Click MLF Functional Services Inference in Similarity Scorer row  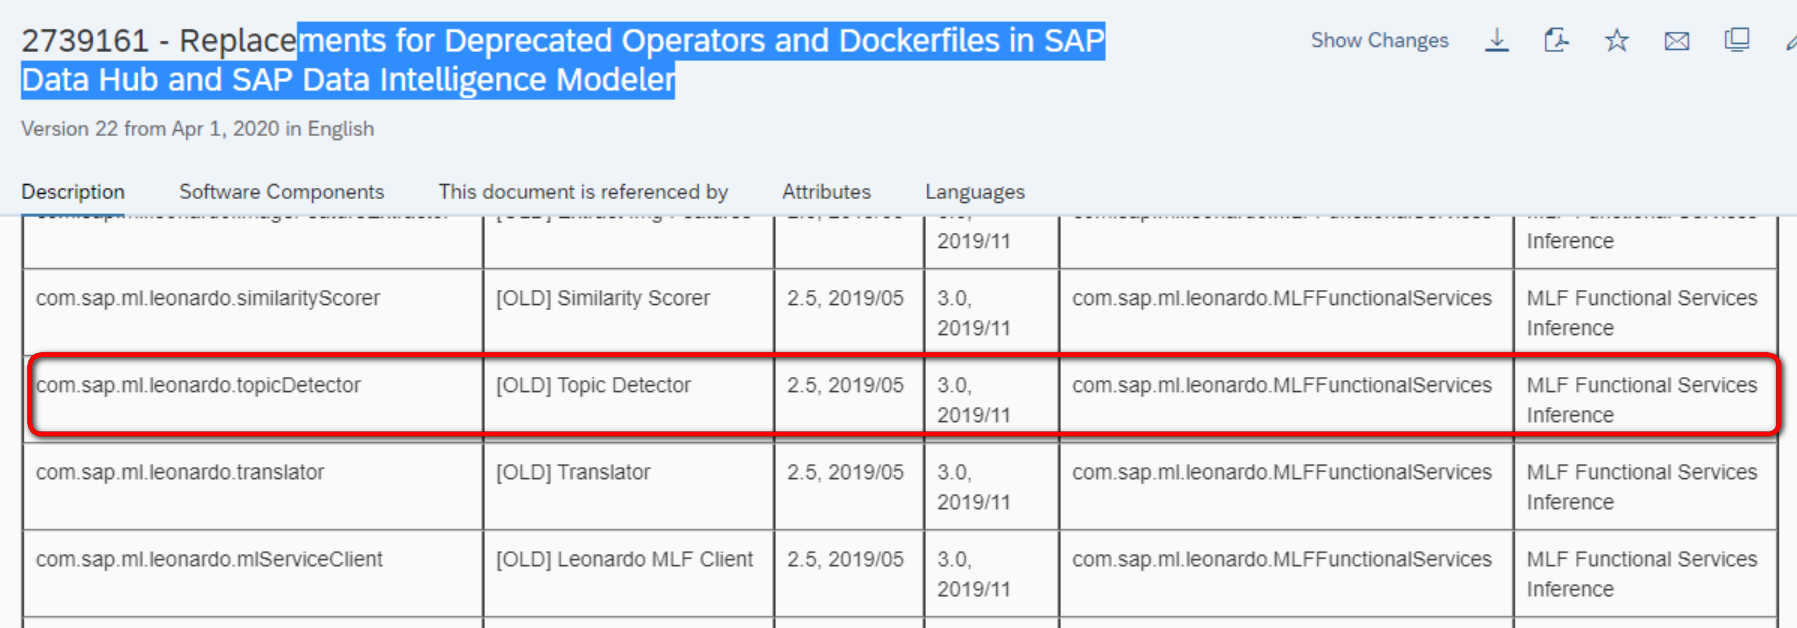coord(1645,312)
